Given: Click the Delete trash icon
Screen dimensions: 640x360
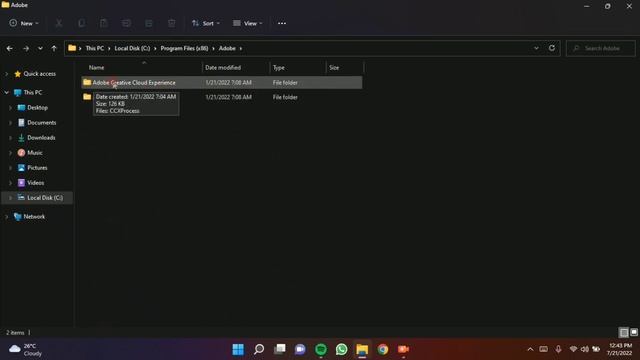Looking at the screenshot, I should pyautogui.click(x=171, y=23).
